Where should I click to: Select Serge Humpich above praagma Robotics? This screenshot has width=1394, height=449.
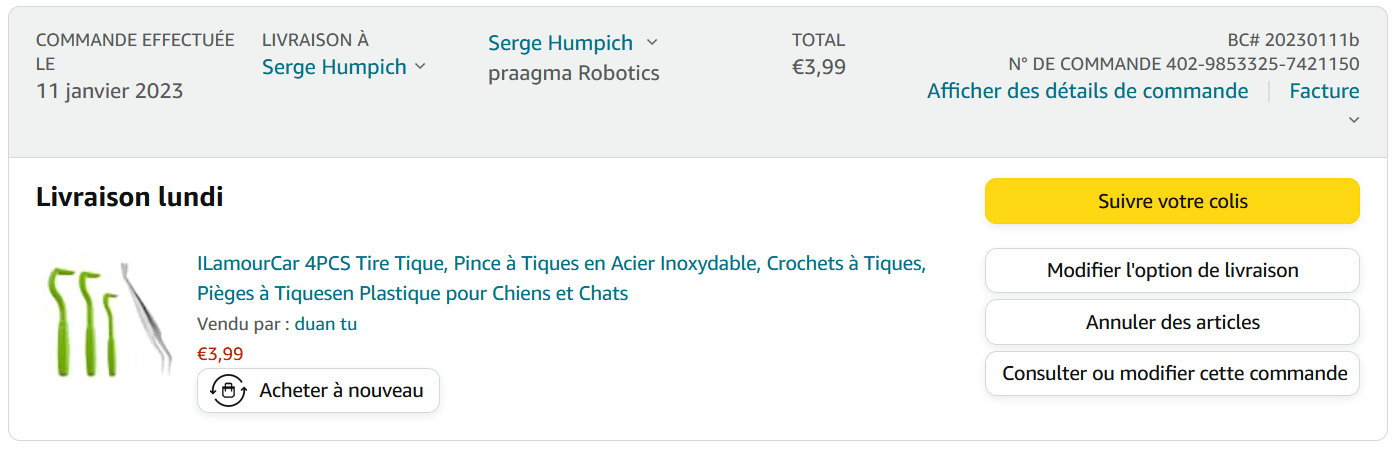point(560,43)
